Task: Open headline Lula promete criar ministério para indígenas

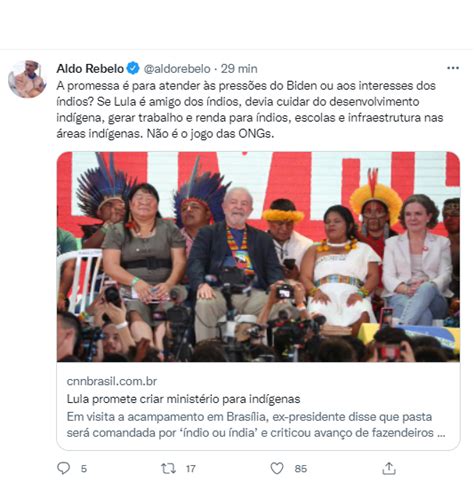Action: (183, 399)
